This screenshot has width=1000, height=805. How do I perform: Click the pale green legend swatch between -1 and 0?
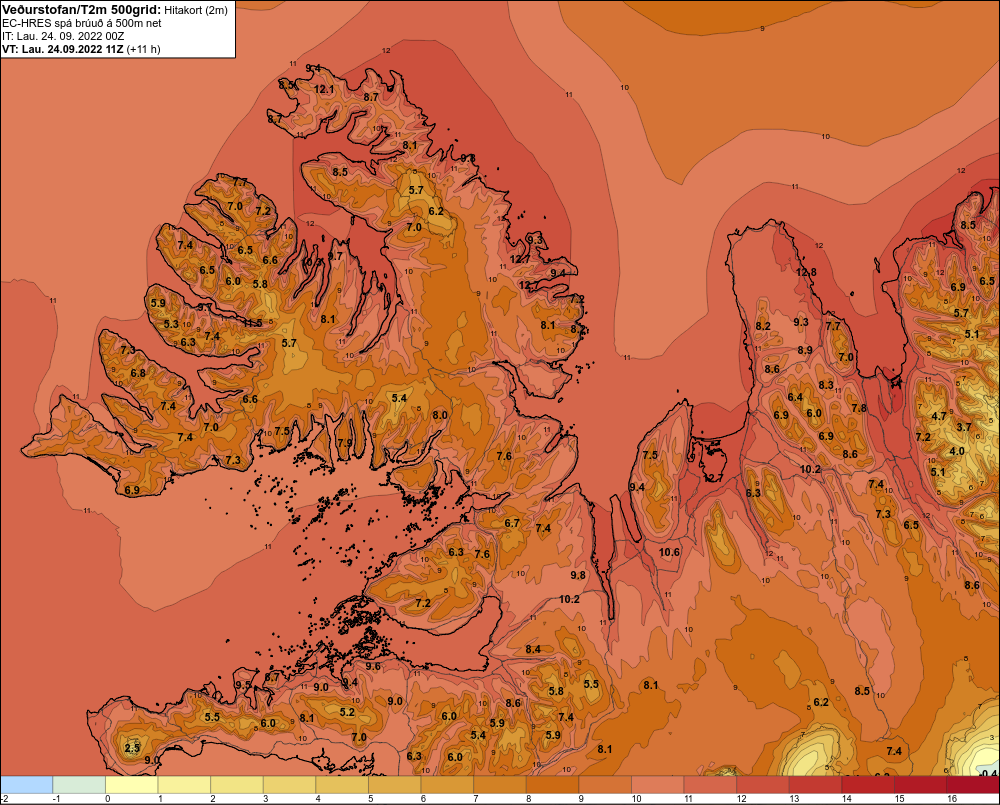tap(79, 784)
